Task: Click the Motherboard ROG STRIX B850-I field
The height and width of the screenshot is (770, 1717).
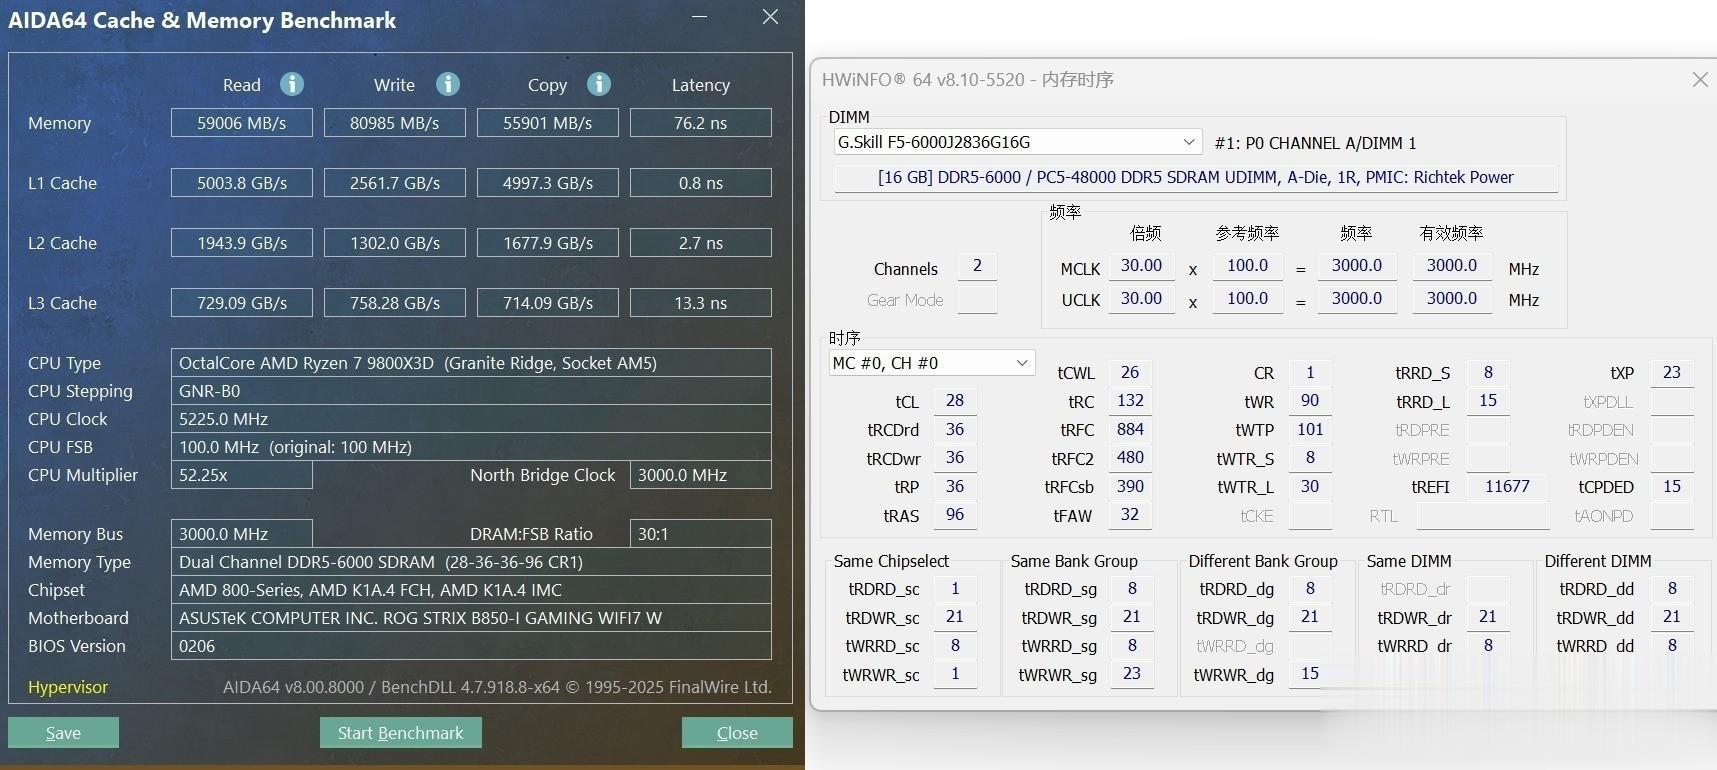Action: click(471, 618)
